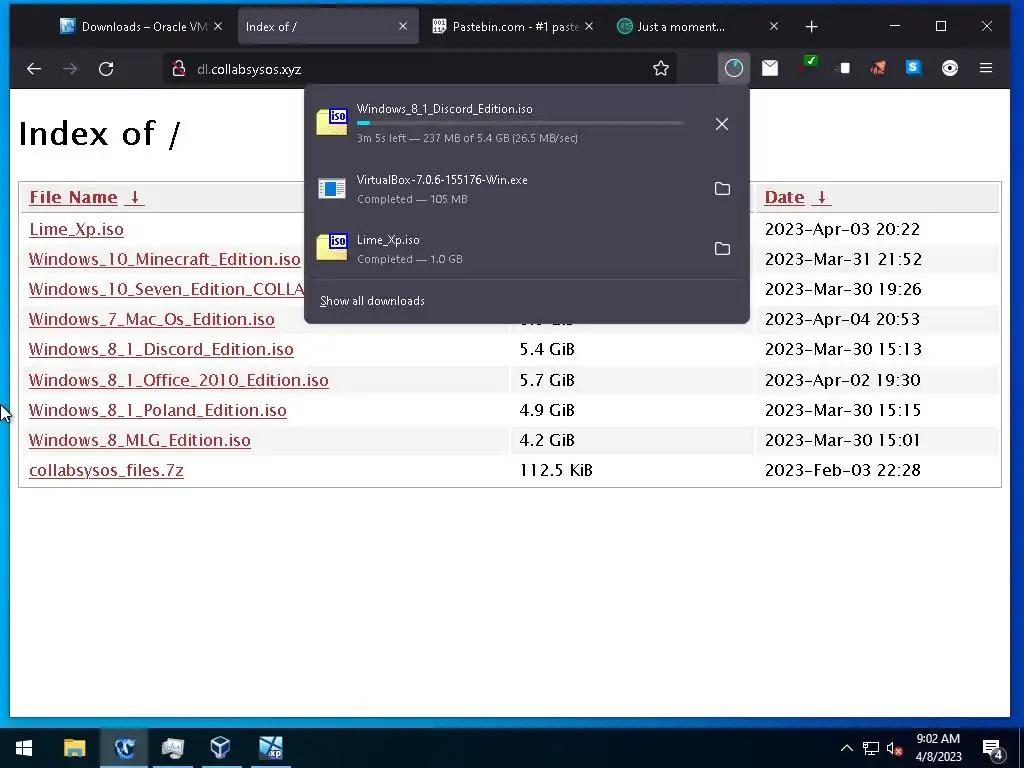This screenshot has height=768, width=1024.
Task: Click the blue S extension icon
Action: [913, 67]
